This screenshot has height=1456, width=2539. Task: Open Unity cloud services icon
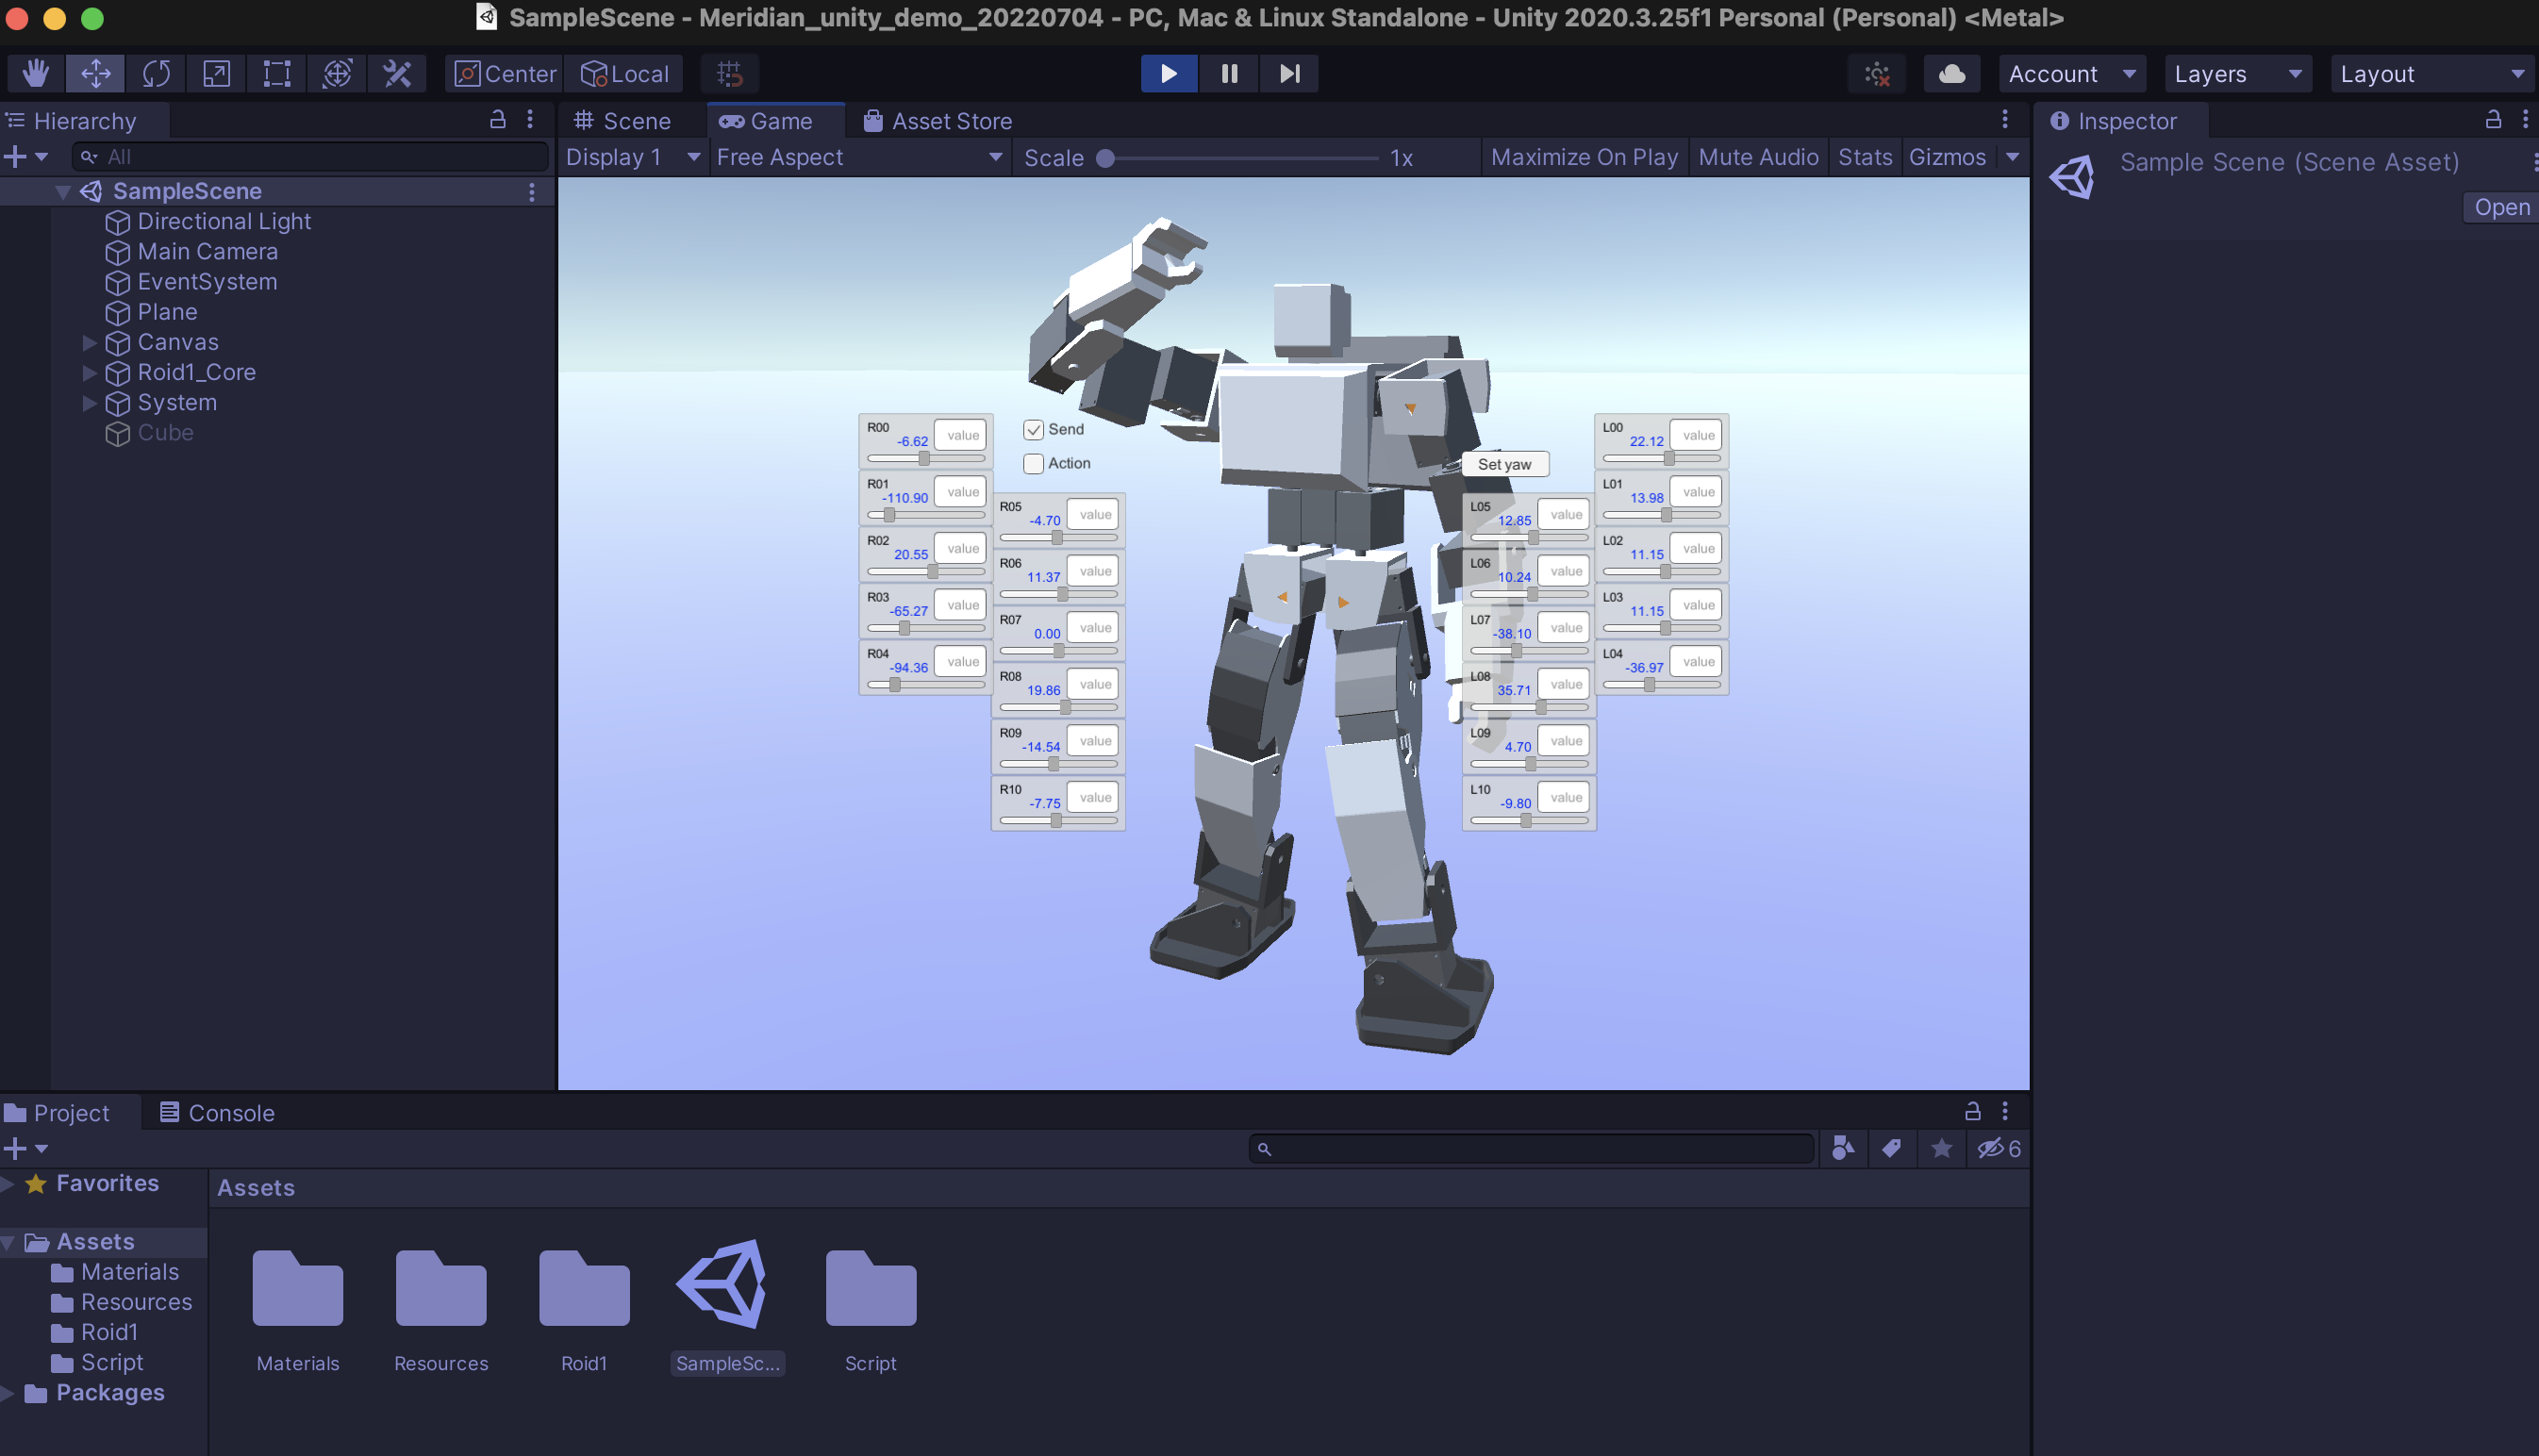(x=1950, y=73)
